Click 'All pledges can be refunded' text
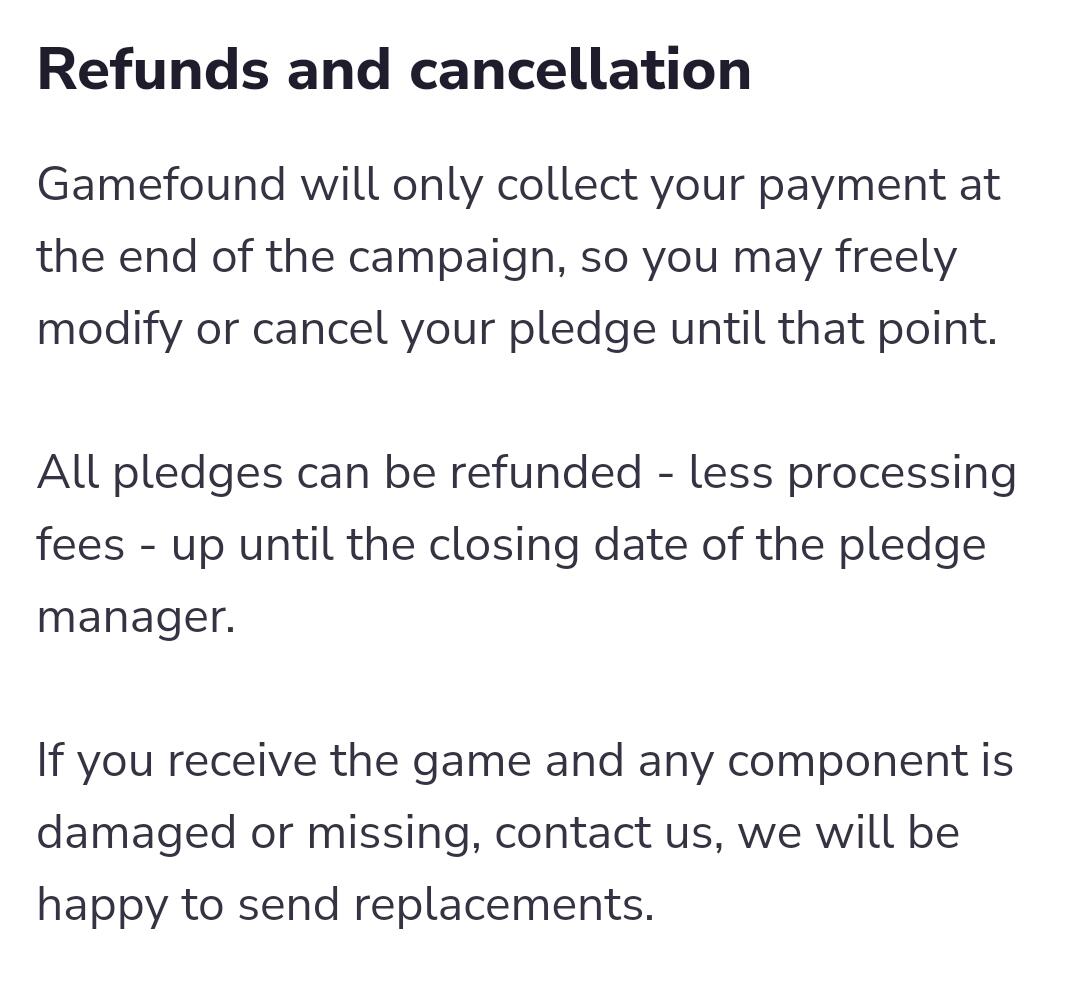The height and width of the screenshot is (1004, 1080). (339, 474)
